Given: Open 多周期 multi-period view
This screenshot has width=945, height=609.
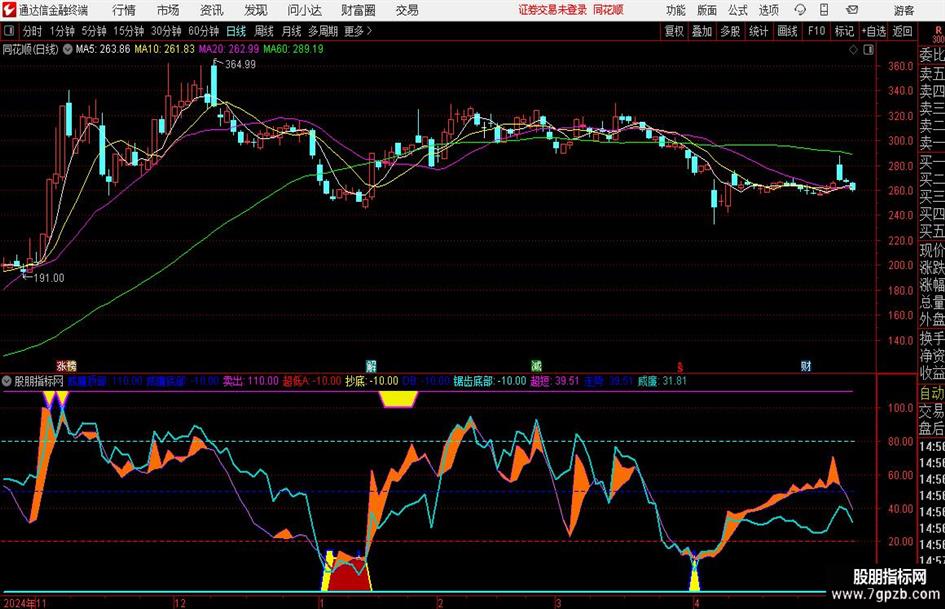Looking at the screenshot, I should (x=323, y=31).
